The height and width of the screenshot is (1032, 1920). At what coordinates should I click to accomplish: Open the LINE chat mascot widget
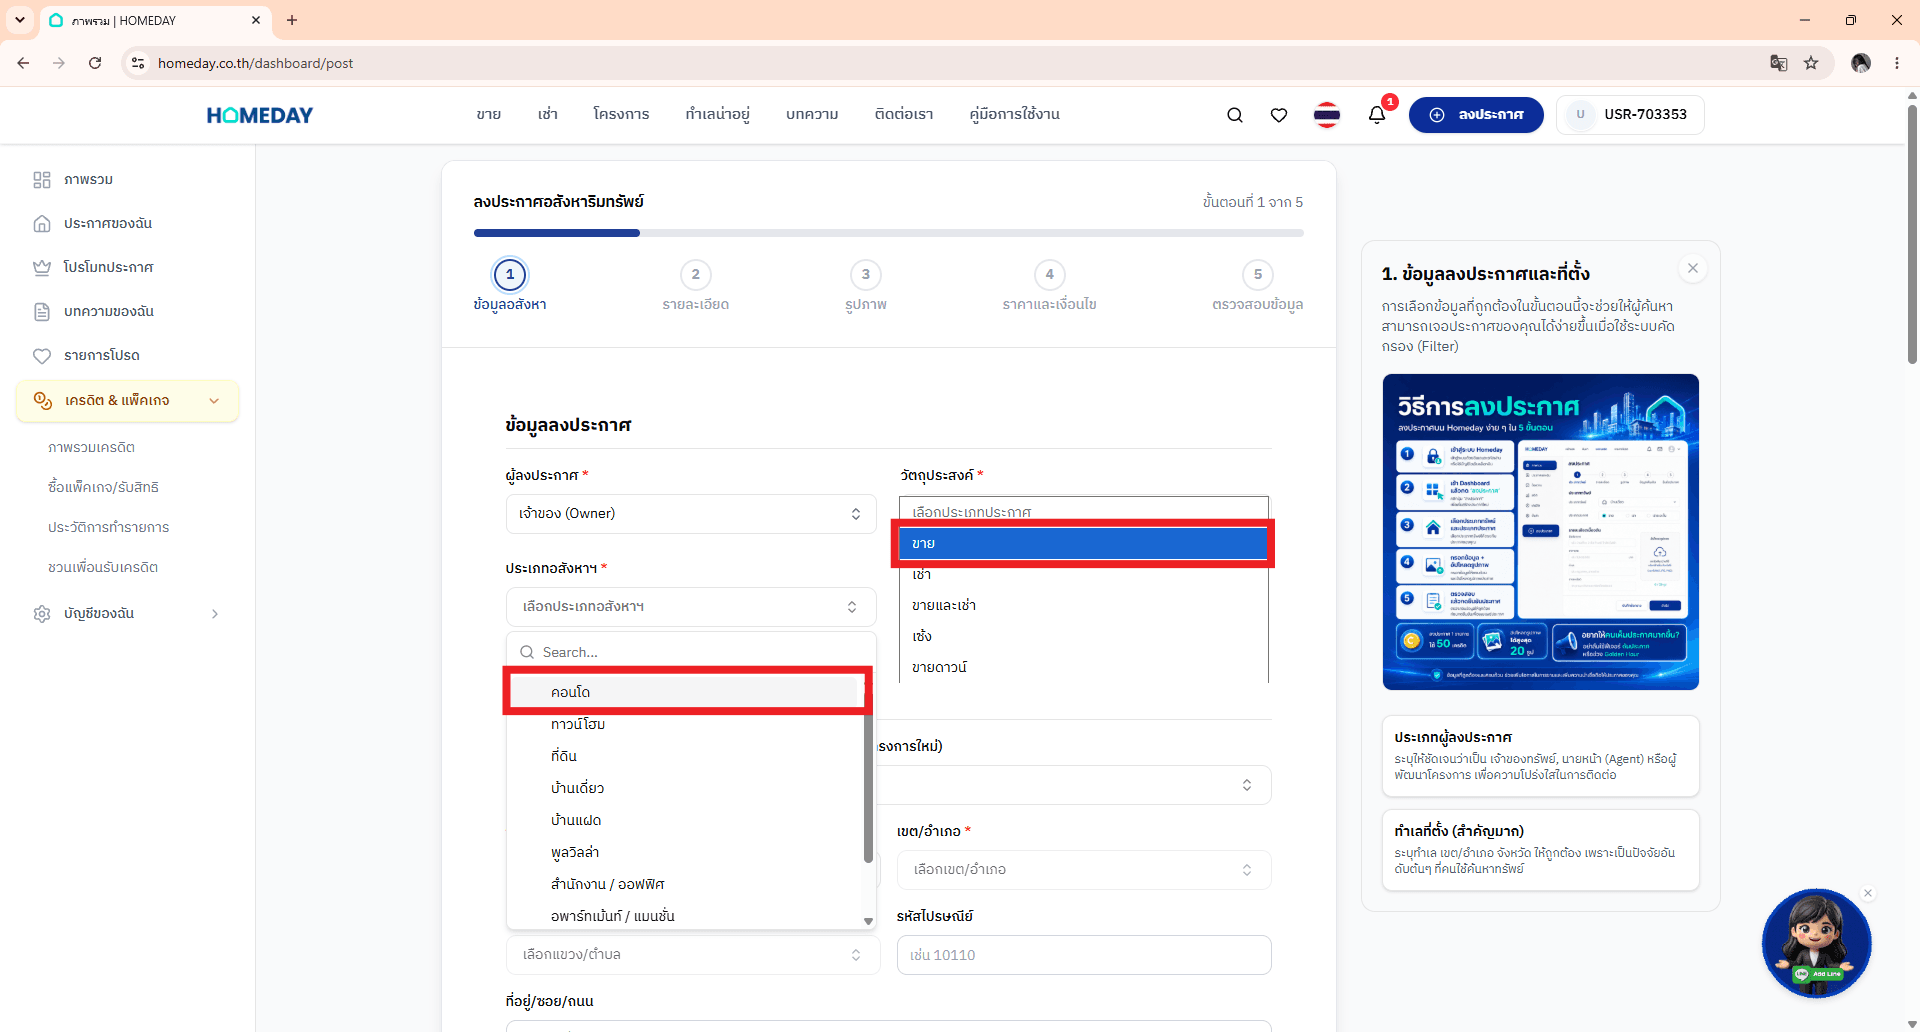click(x=1817, y=943)
